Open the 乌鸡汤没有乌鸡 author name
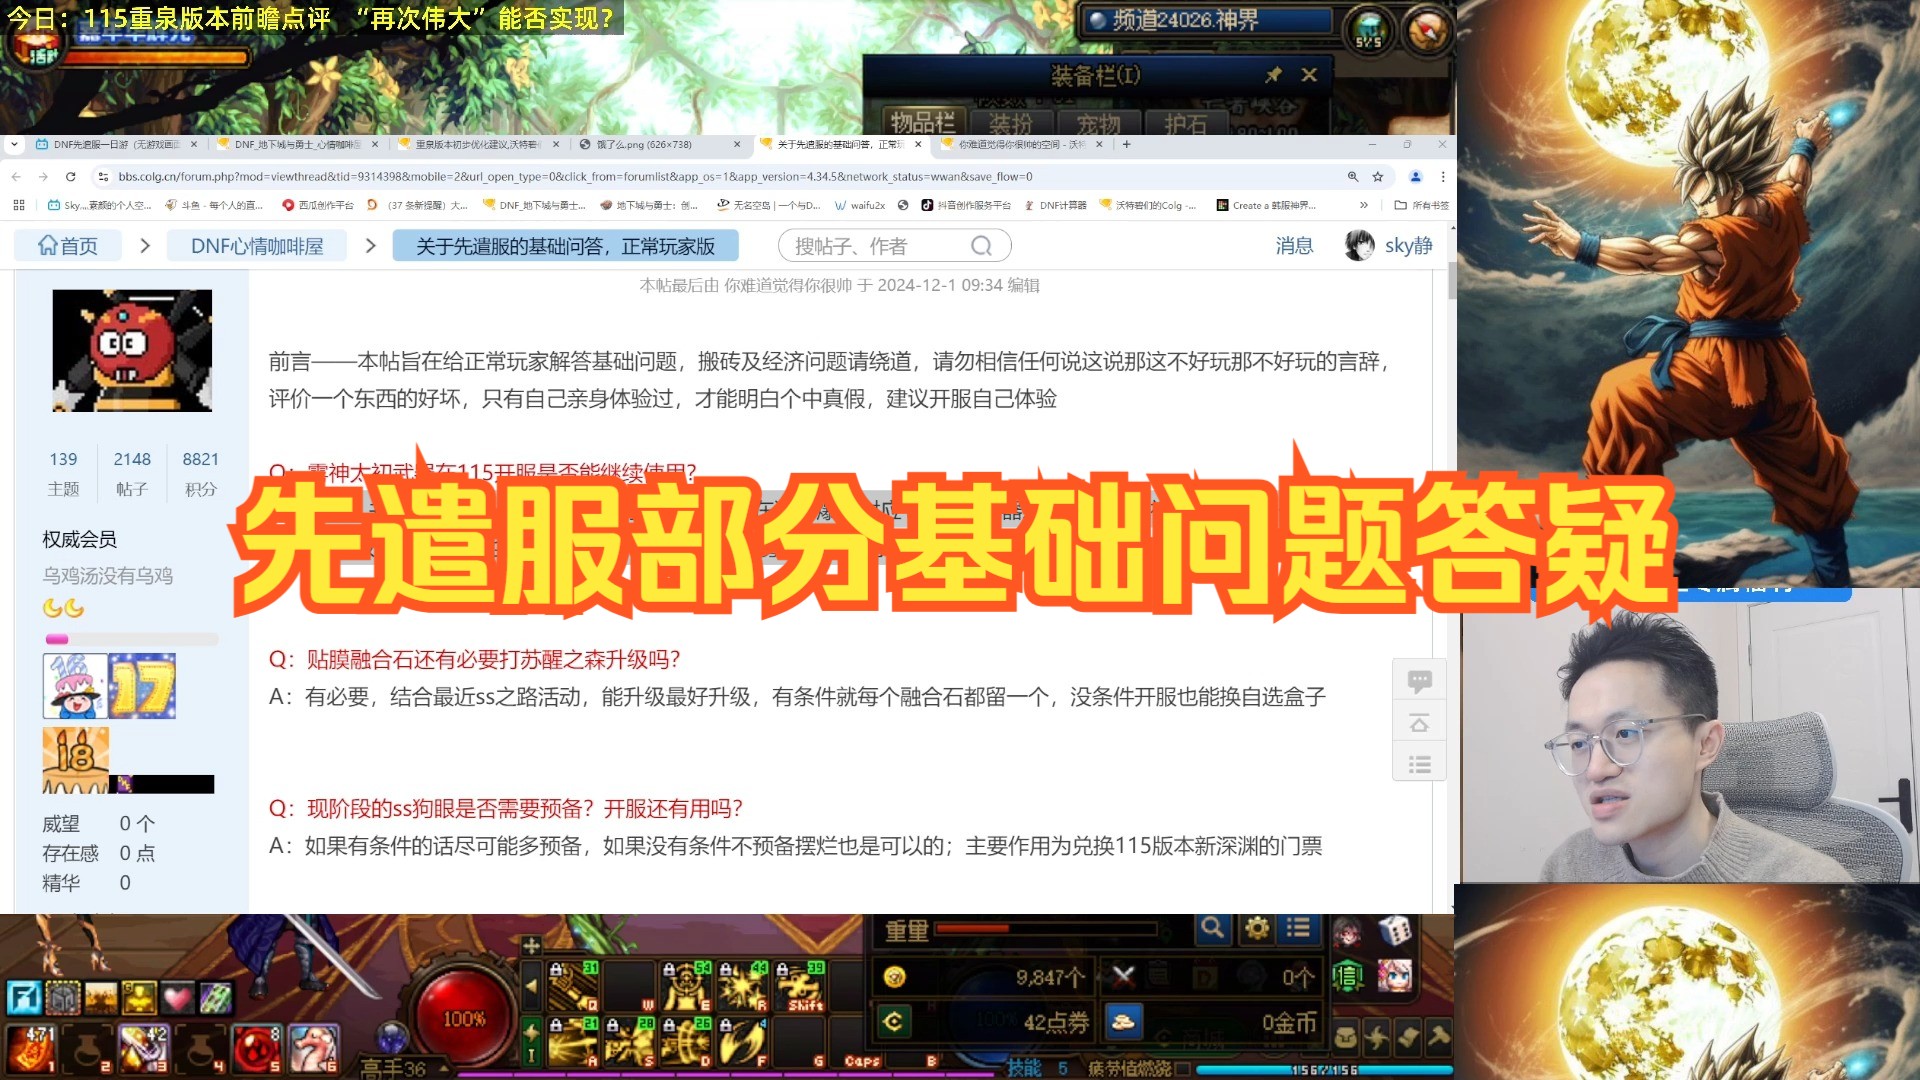 (x=108, y=576)
